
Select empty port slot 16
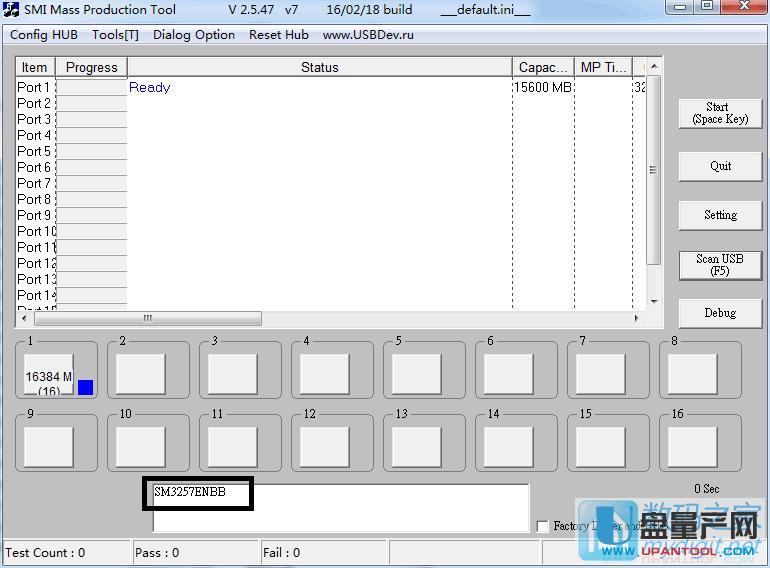(692, 447)
